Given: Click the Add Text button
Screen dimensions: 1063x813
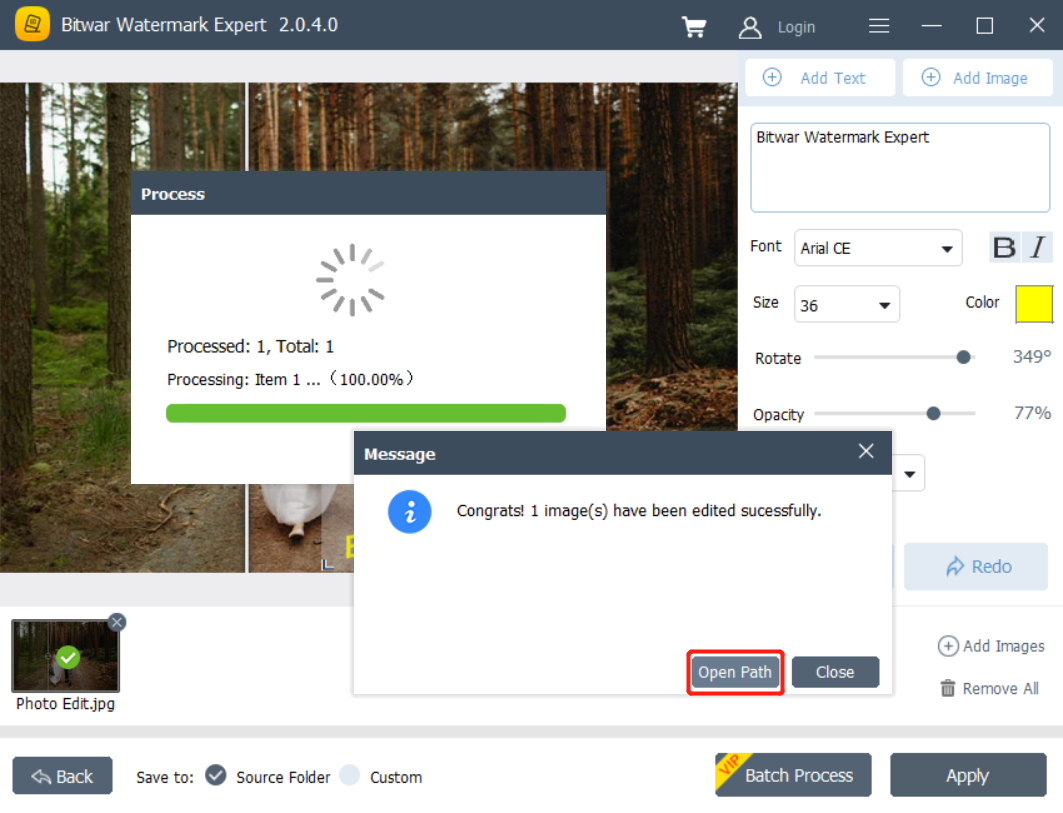Looking at the screenshot, I should [820, 78].
